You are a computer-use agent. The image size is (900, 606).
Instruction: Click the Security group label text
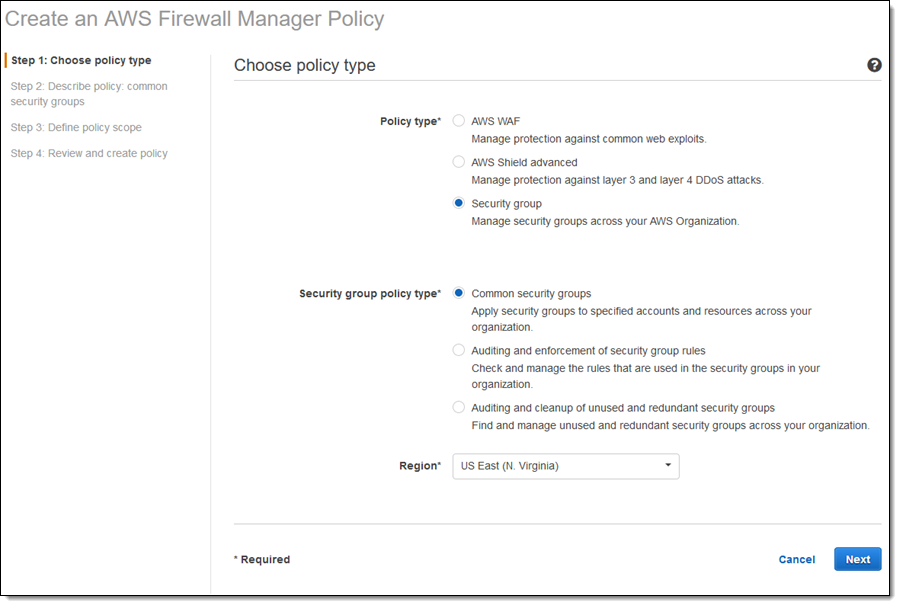506,204
